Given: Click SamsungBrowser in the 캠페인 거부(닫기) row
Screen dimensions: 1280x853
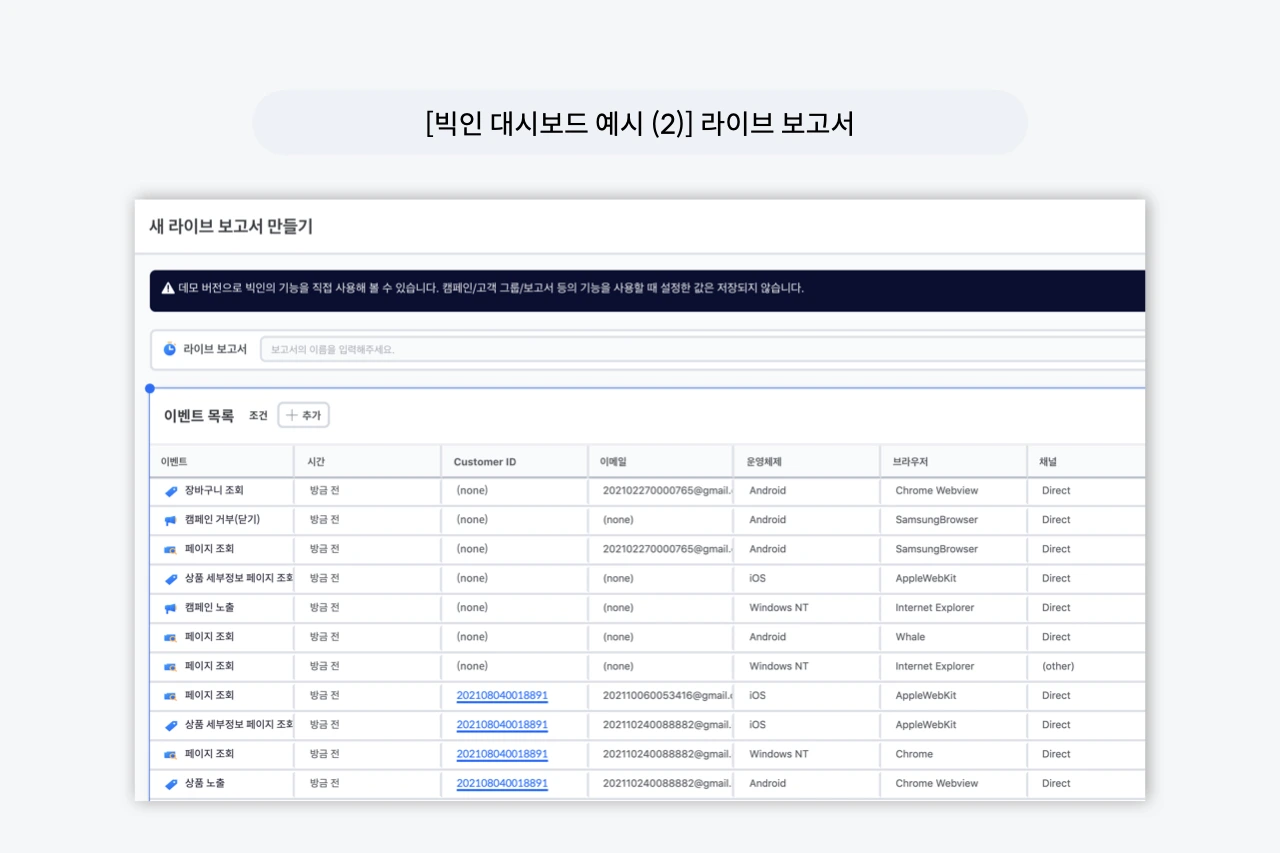Looking at the screenshot, I should pyautogui.click(x=937, y=520).
